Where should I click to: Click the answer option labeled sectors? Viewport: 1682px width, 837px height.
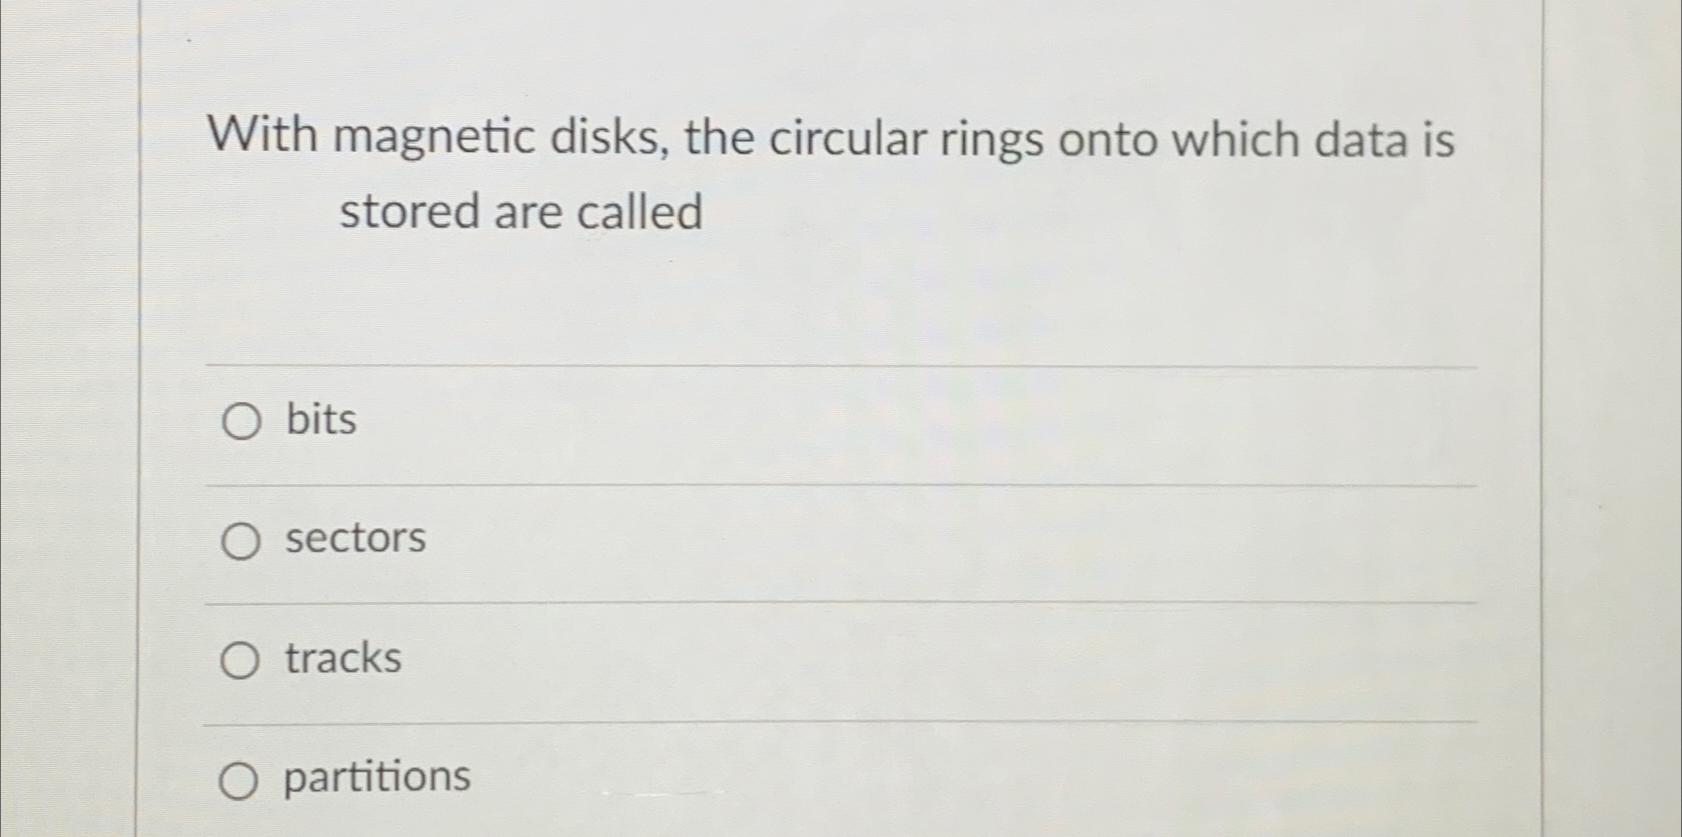pos(353,540)
